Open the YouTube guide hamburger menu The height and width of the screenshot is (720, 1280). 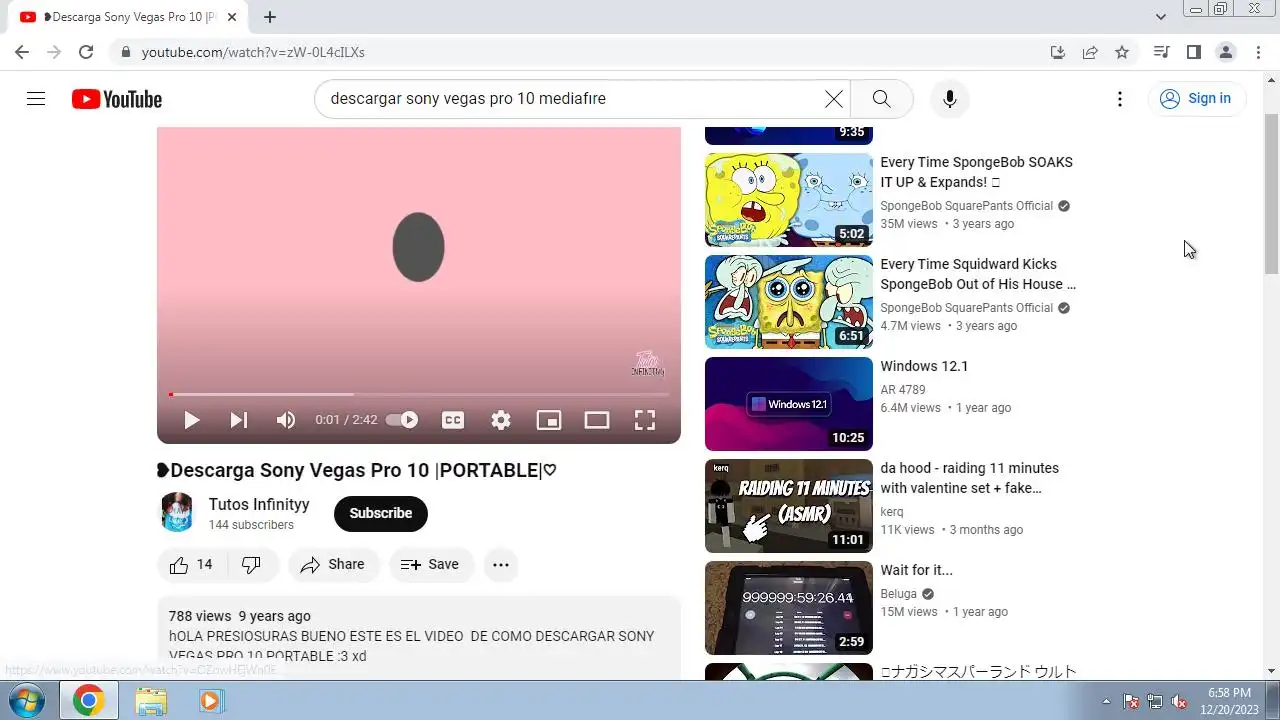click(x=36, y=99)
